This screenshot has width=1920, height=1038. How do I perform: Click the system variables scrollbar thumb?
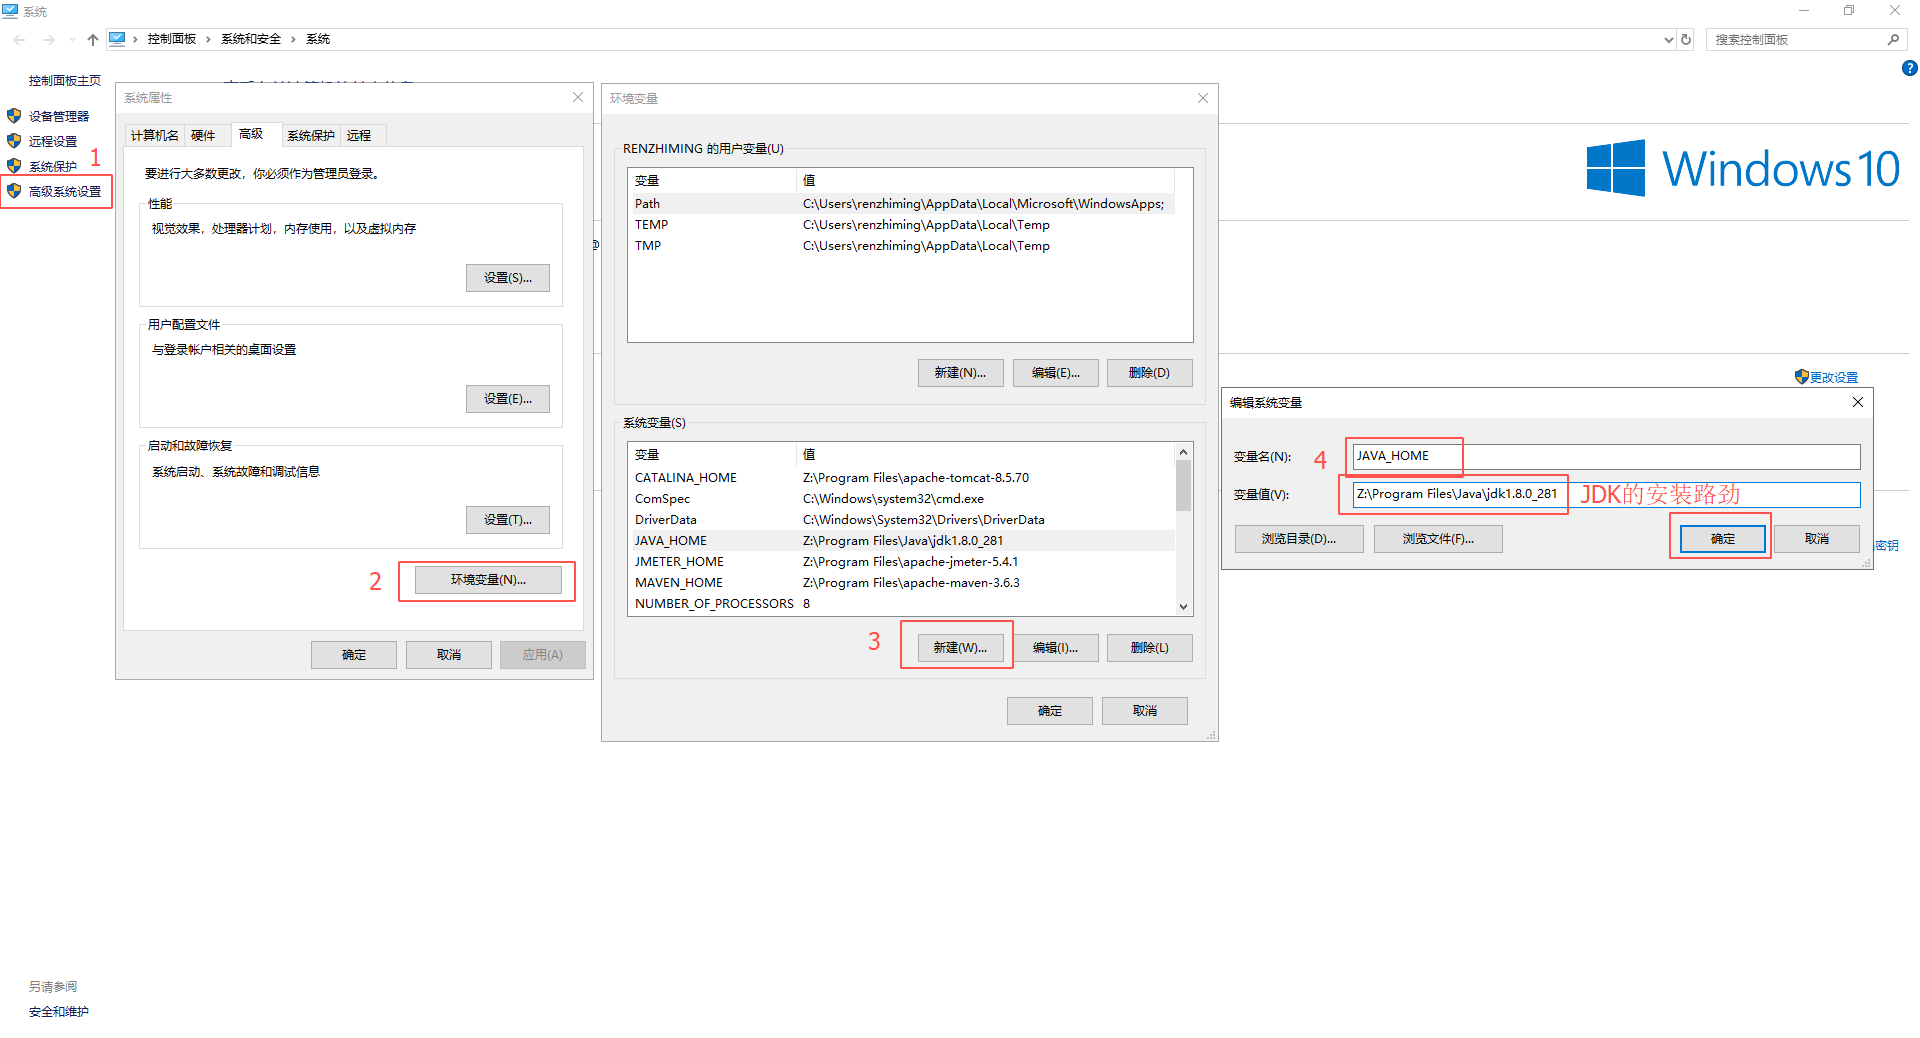[1184, 485]
